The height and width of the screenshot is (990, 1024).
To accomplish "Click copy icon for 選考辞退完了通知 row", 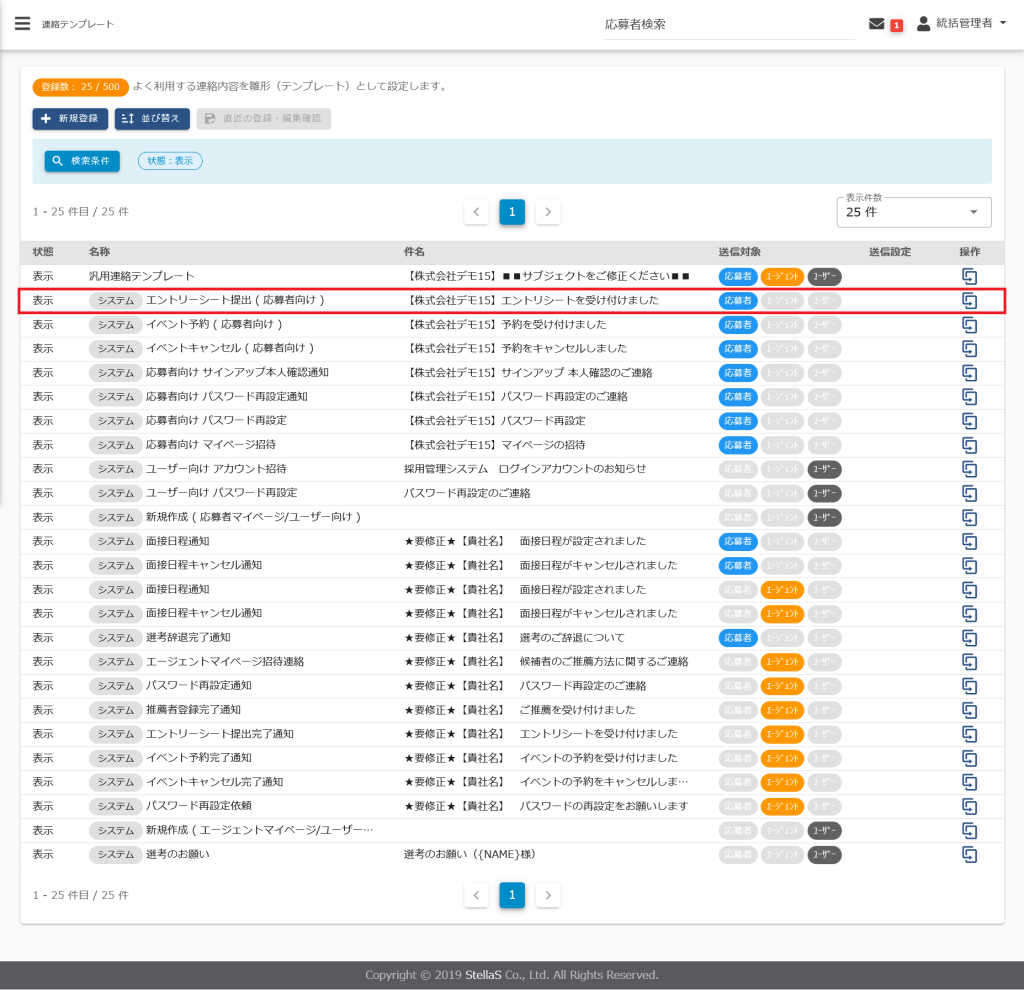I will point(969,637).
